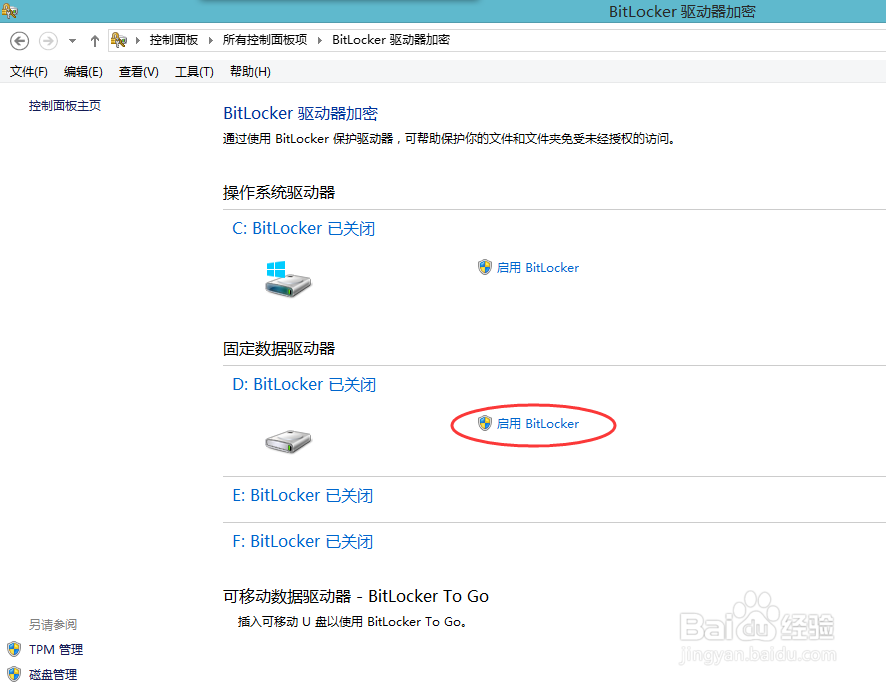The image size is (886, 685).
Task: Click the 另请参阅 sidebar label
Action: click(53, 625)
